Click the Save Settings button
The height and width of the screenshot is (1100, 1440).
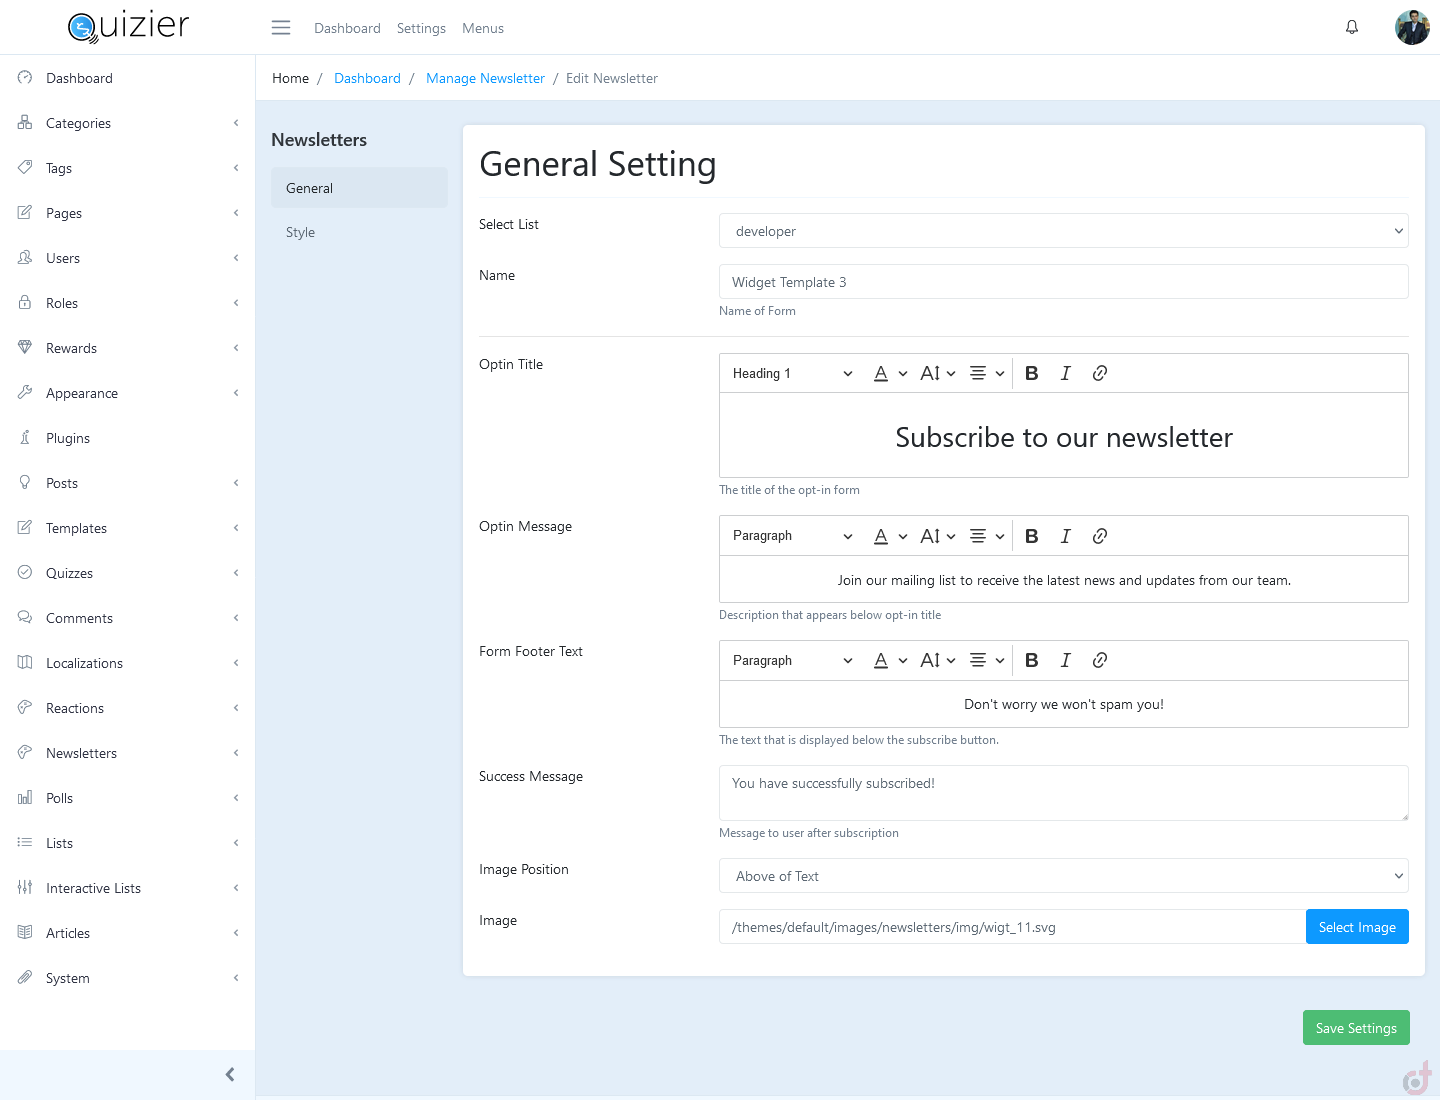pyautogui.click(x=1355, y=1028)
